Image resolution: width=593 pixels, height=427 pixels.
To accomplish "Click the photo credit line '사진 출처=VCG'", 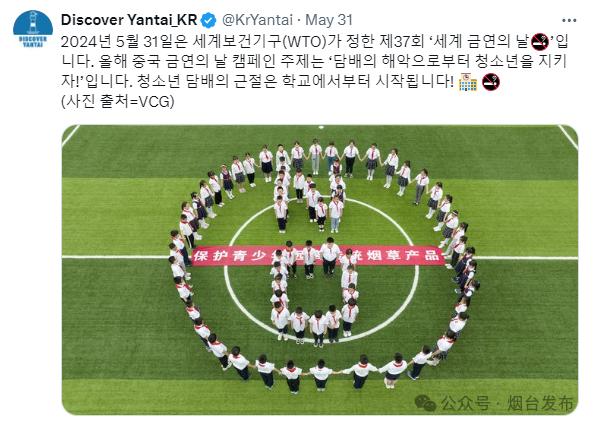I will tap(118, 101).
